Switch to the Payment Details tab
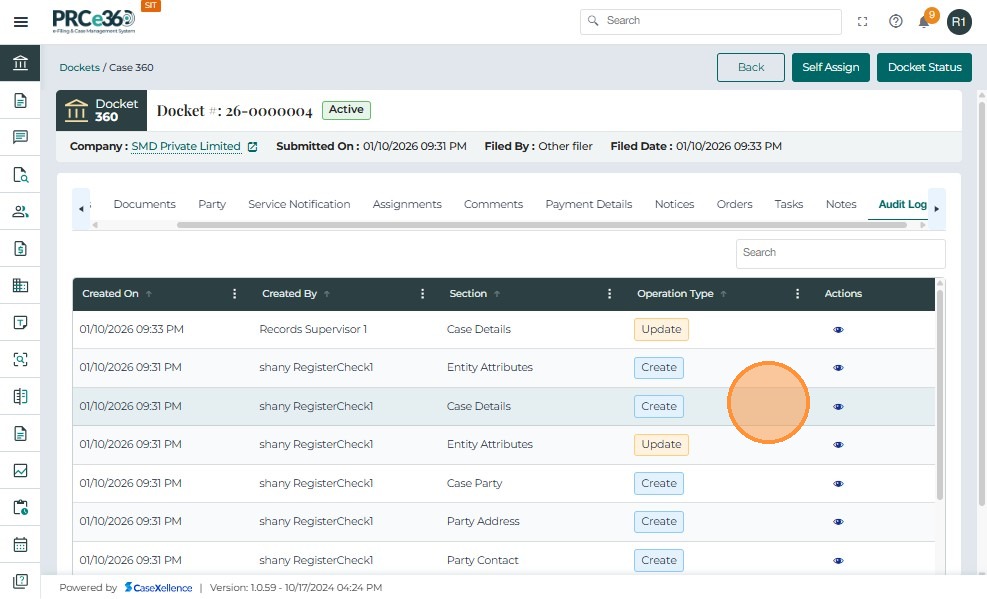The image size is (987, 599). 588,204
